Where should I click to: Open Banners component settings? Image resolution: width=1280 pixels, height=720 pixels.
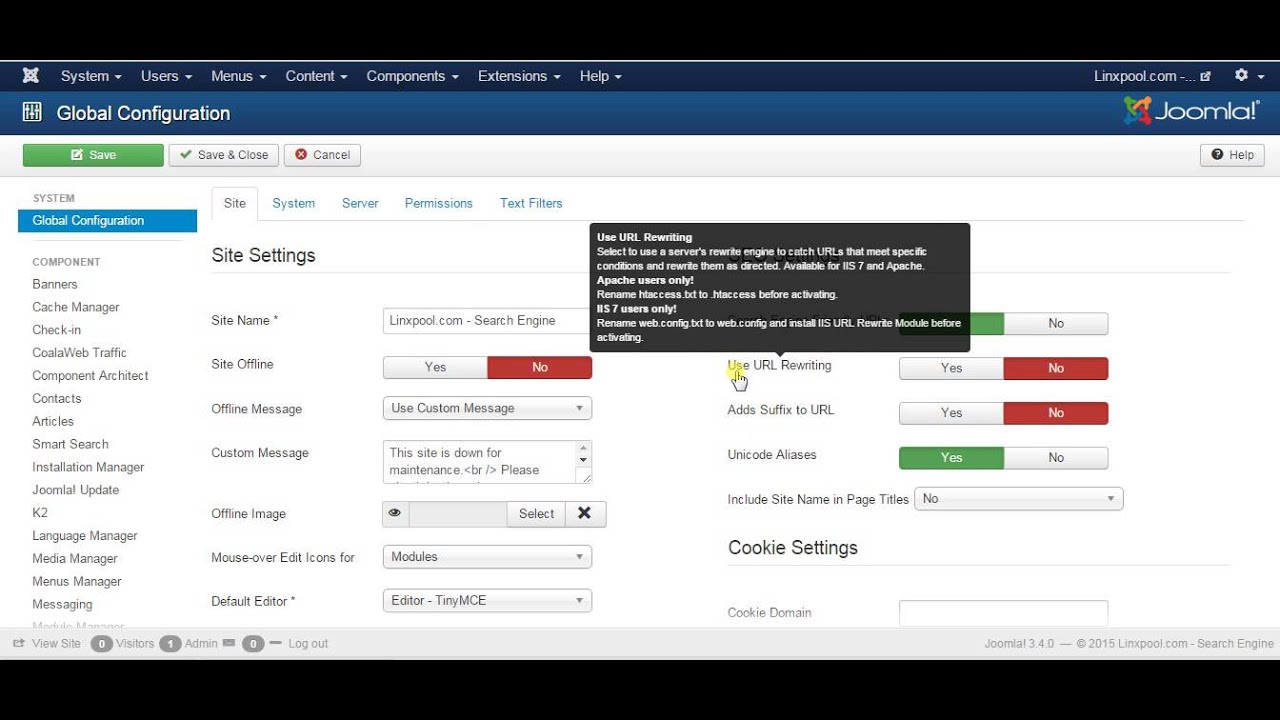coord(55,284)
